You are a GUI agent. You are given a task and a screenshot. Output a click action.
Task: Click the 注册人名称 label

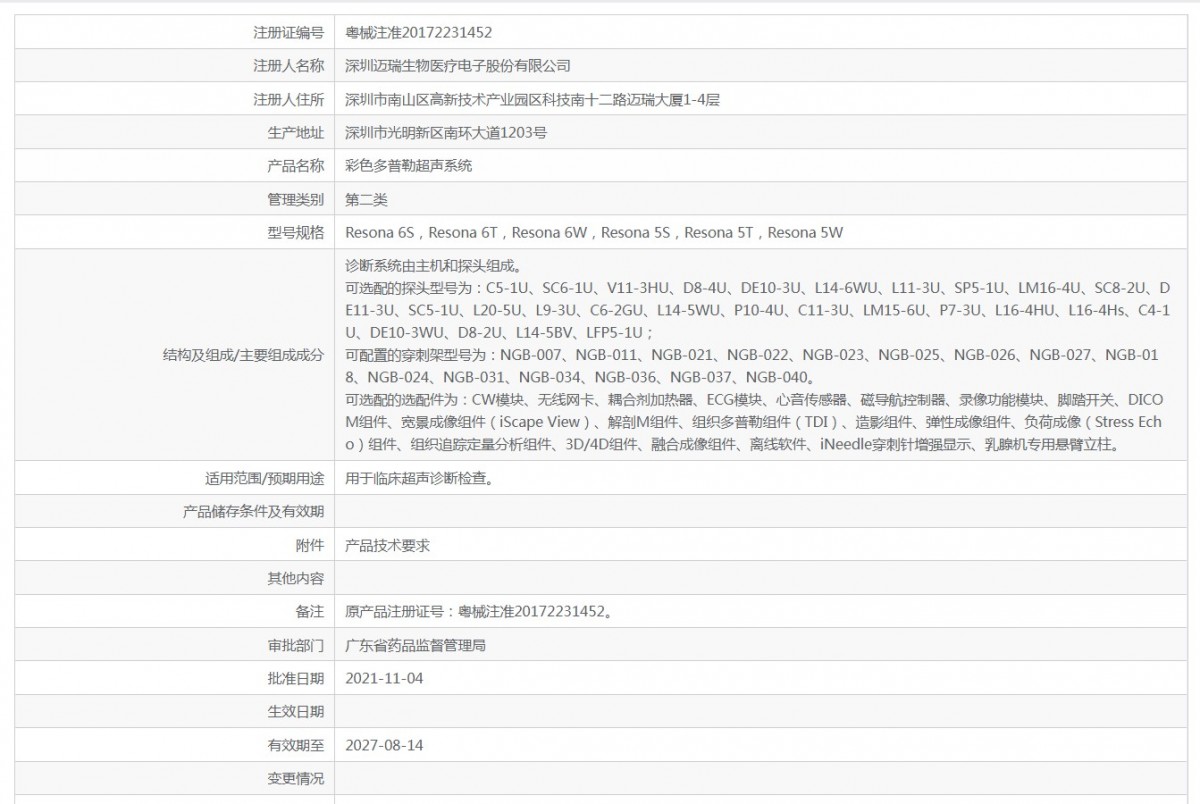[289, 66]
